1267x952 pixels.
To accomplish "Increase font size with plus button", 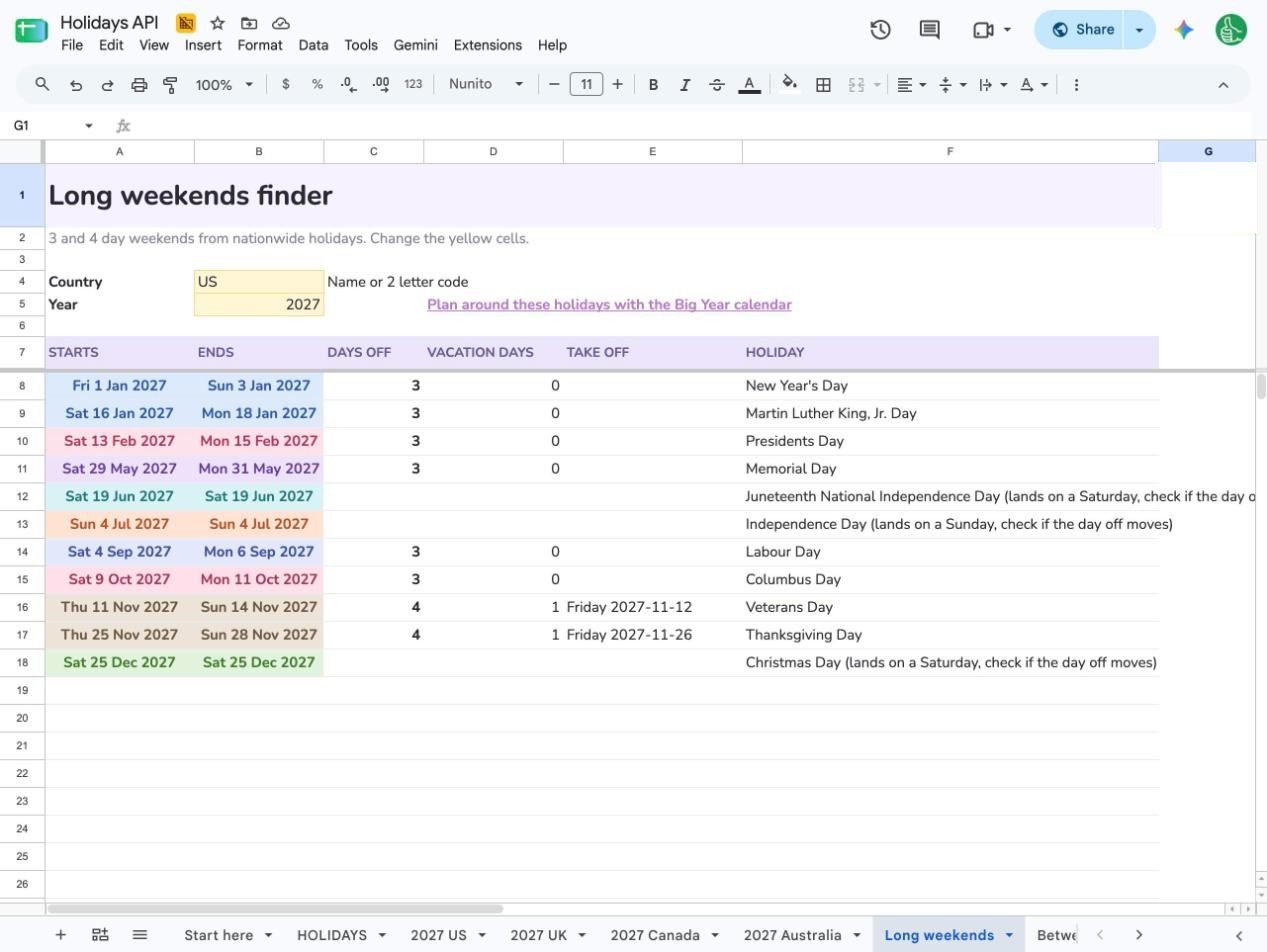I will (618, 85).
